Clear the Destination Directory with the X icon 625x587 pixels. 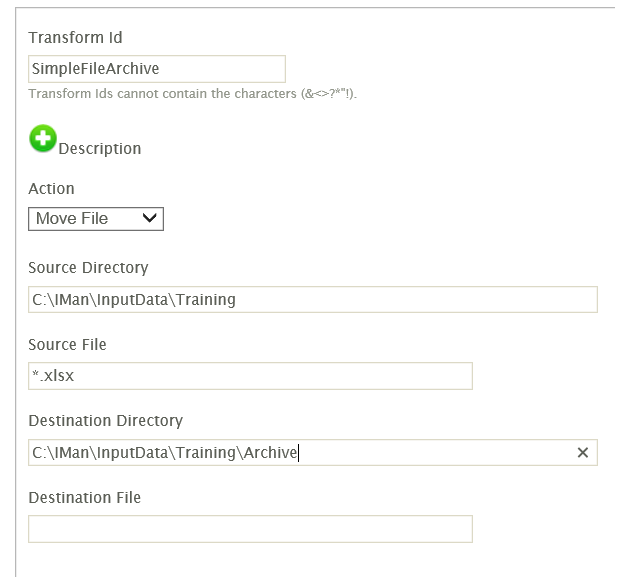583,453
